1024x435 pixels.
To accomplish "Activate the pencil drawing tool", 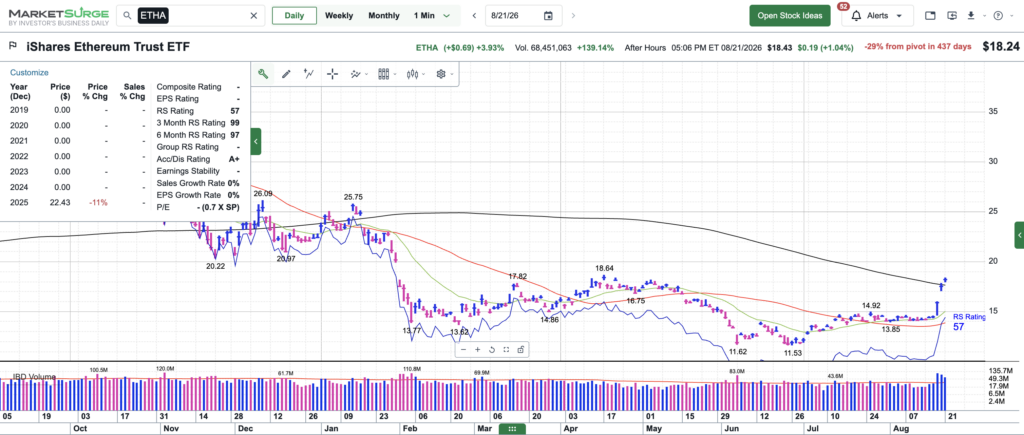I will (x=285, y=74).
